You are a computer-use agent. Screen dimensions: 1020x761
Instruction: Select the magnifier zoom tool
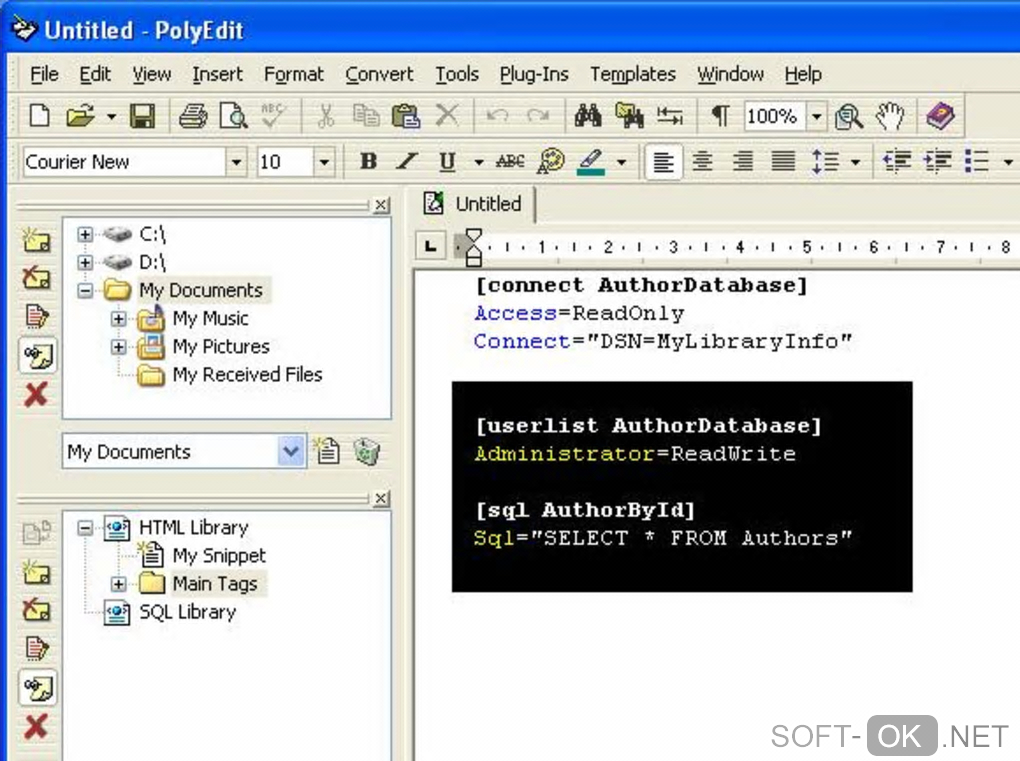pyautogui.click(x=849, y=117)
